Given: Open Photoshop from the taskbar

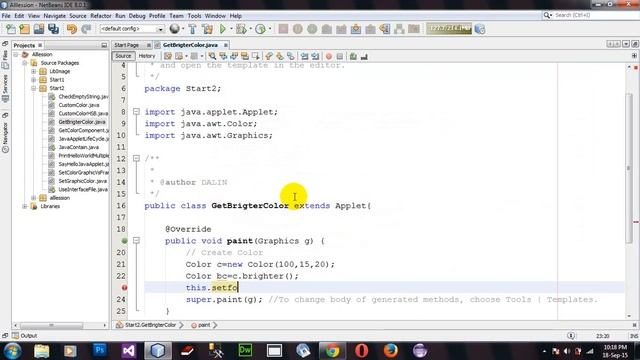Looking at the screenshot, I should pyautogui.click(x=99, y=350).
